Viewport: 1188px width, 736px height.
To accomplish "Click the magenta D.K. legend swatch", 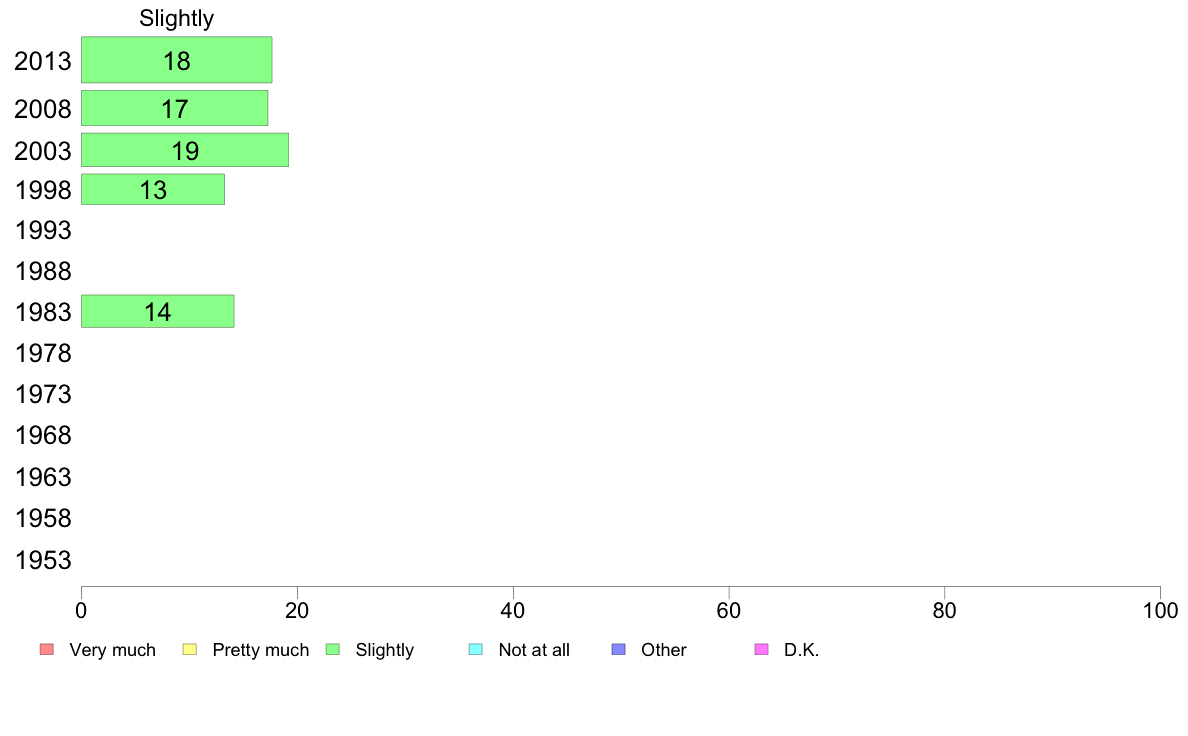I will (761, 650).
